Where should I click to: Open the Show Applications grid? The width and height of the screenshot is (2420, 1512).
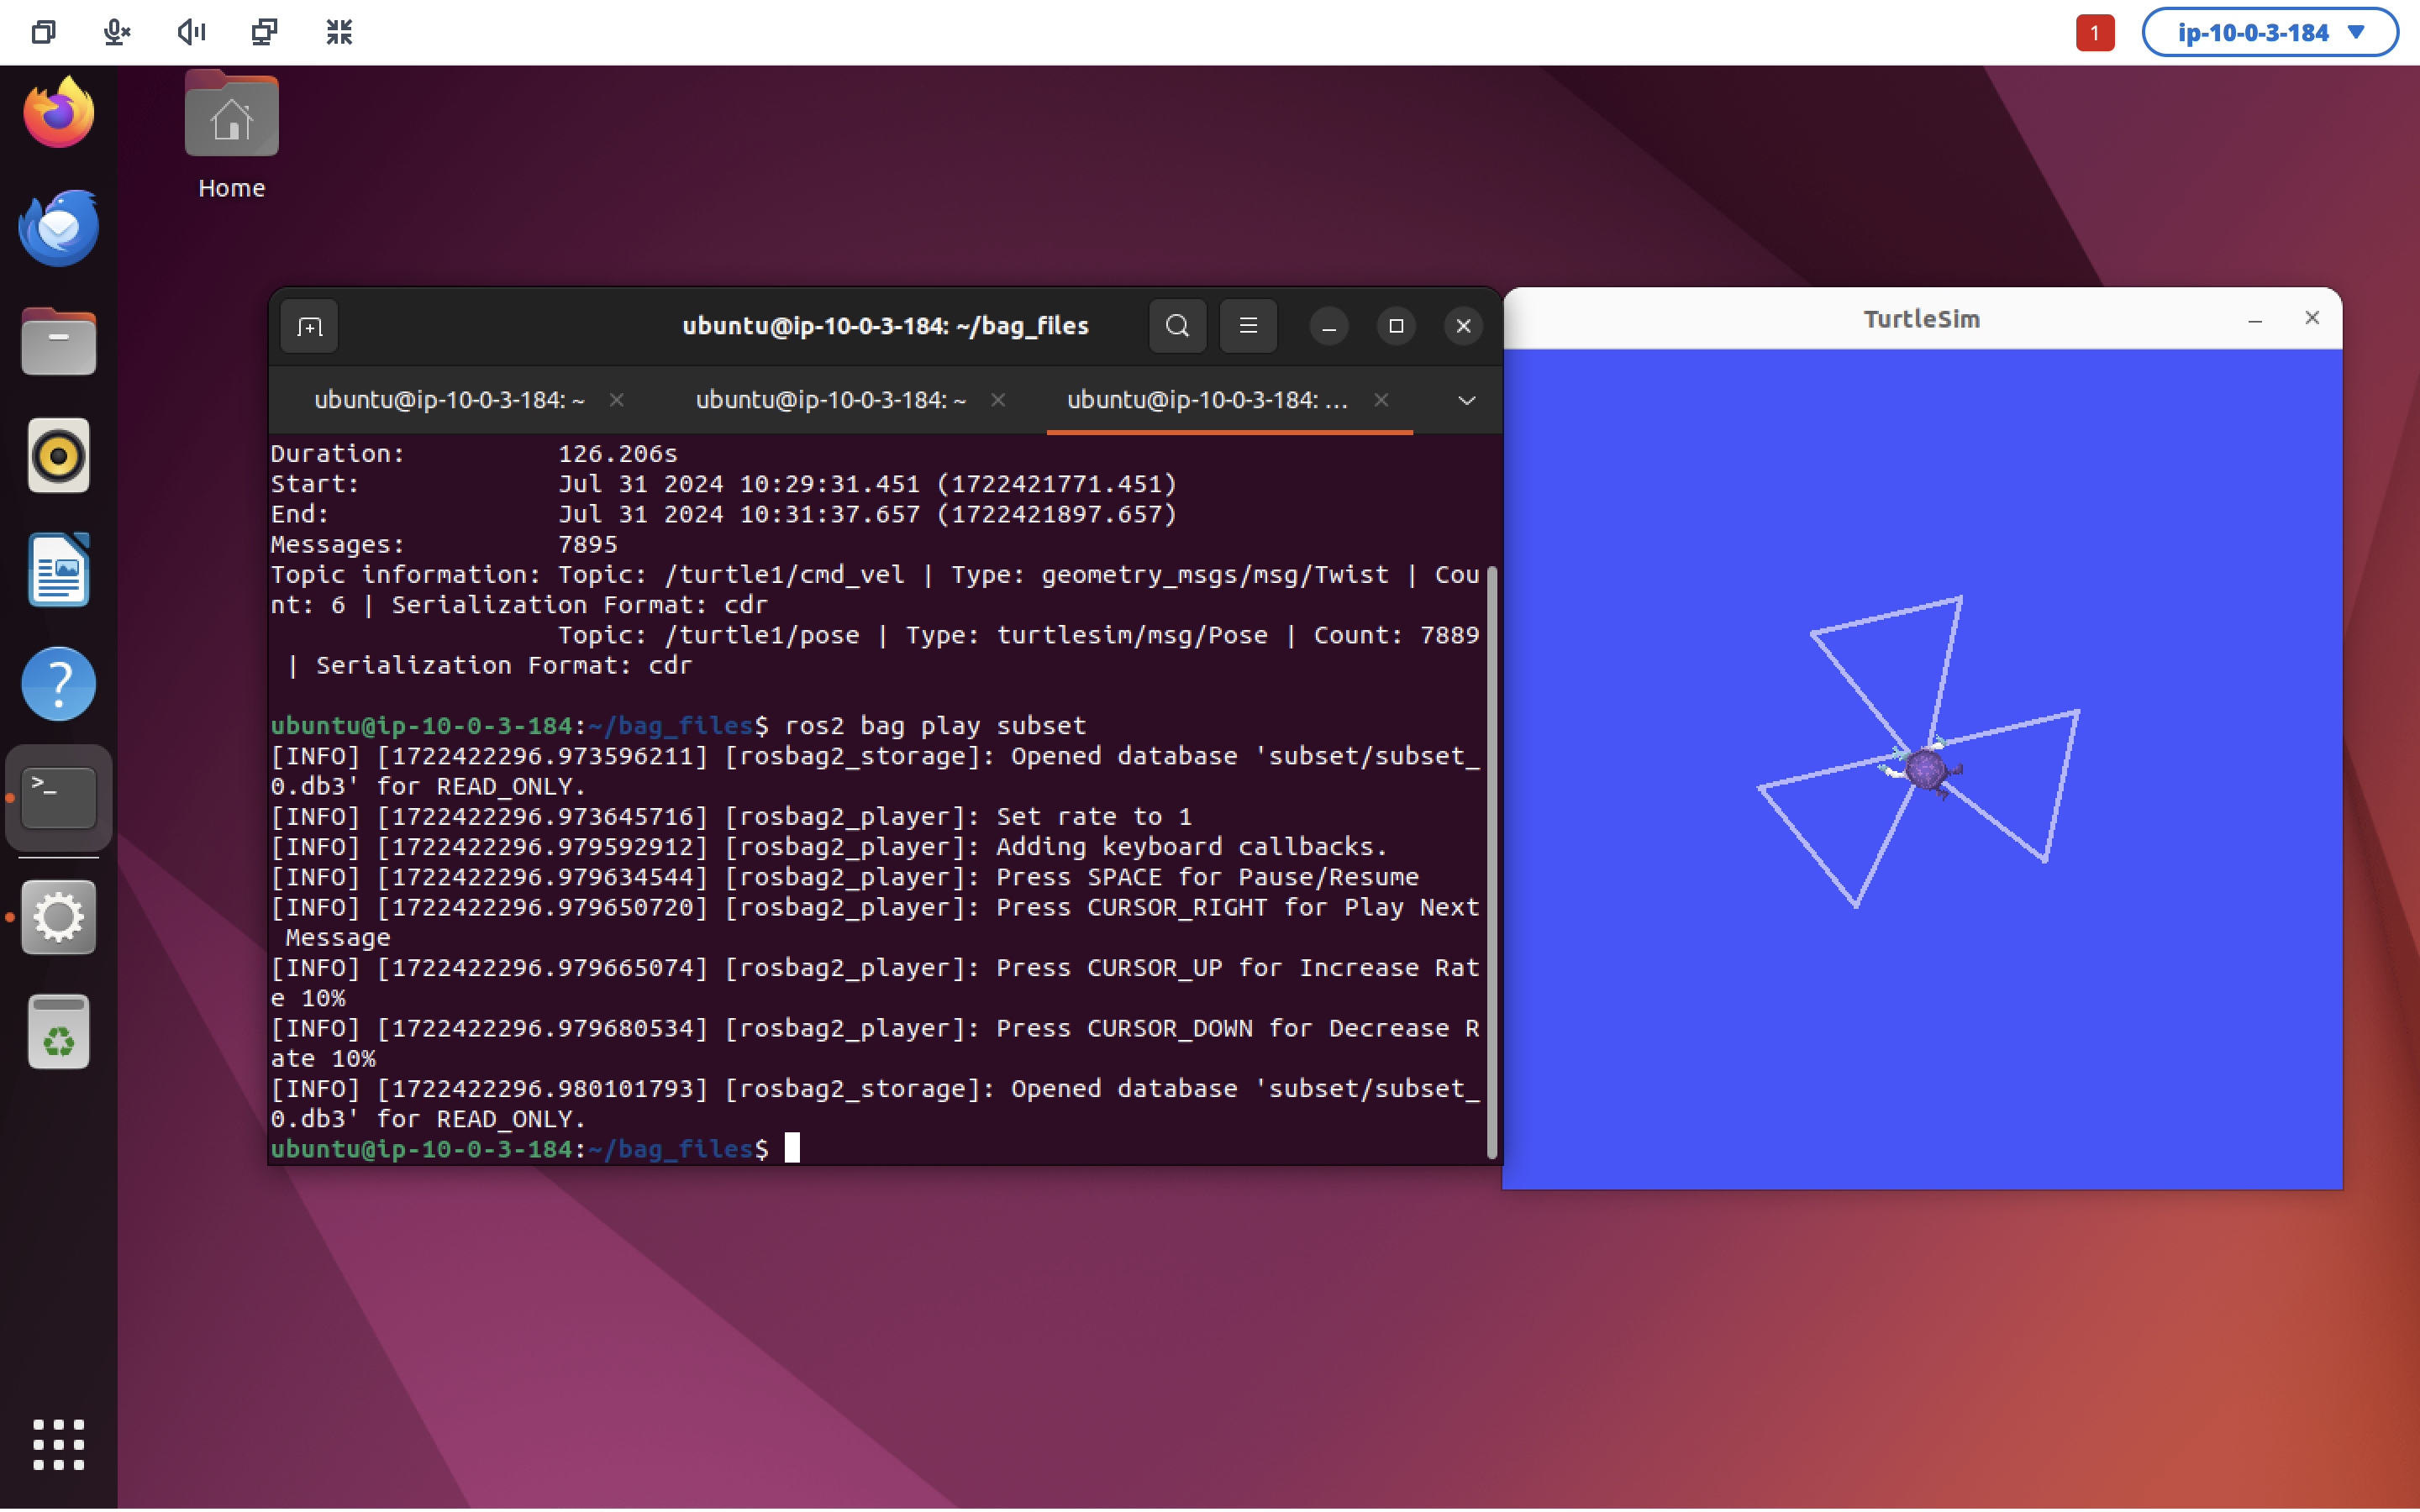(x=58, y=1443)
